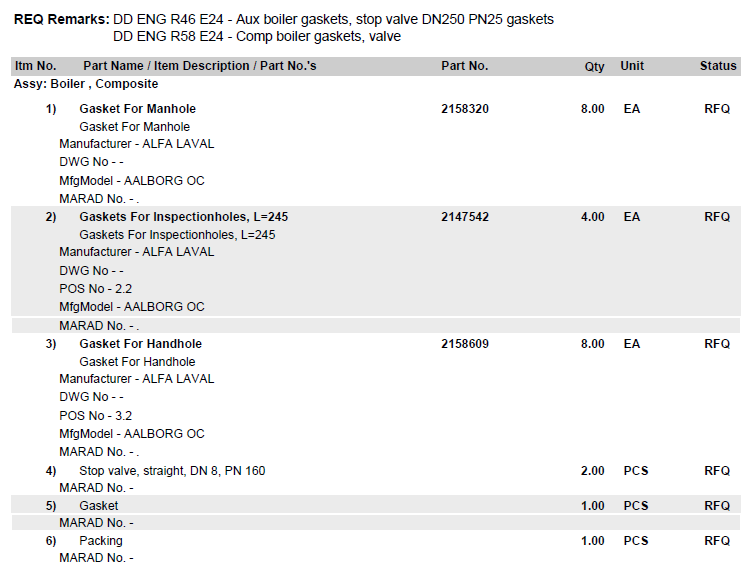744x570 pixels.
Task: Click the "Itm No." column header
Action: point(35,66)
